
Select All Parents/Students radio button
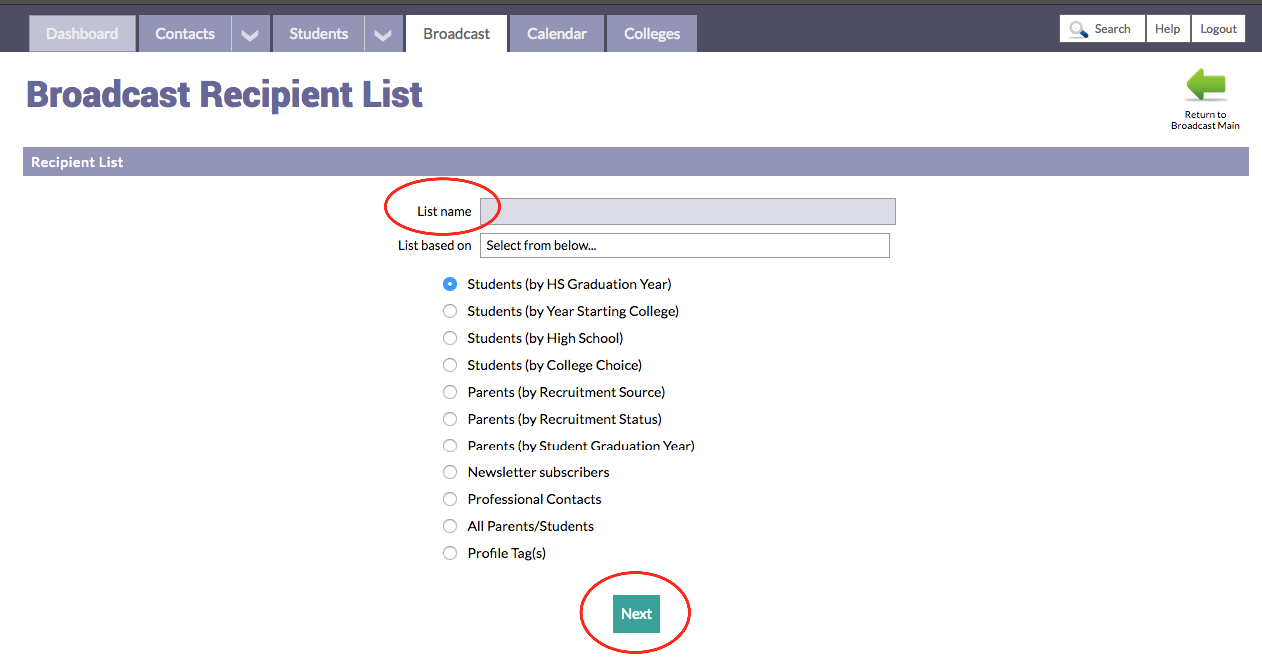[450, 526]
